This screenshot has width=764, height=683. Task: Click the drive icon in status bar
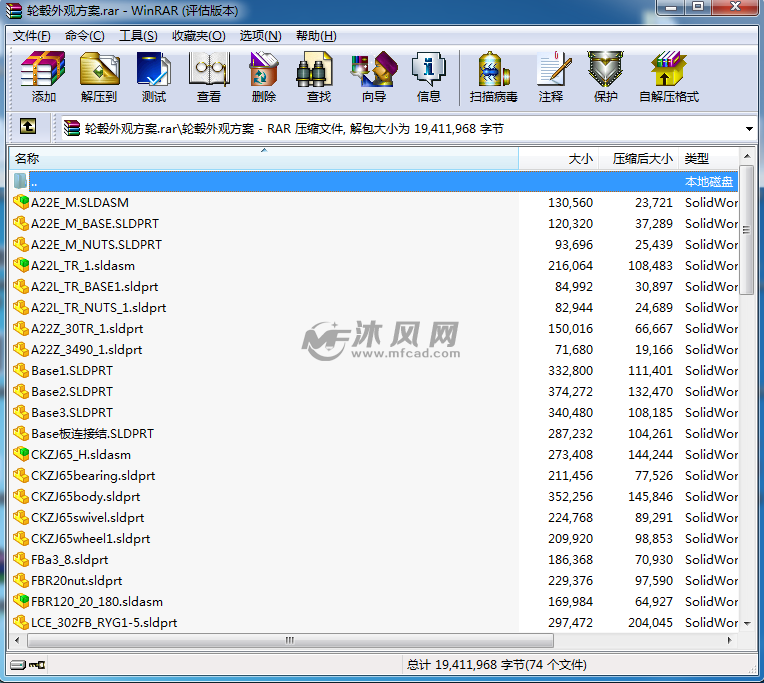tap(18, 664)
